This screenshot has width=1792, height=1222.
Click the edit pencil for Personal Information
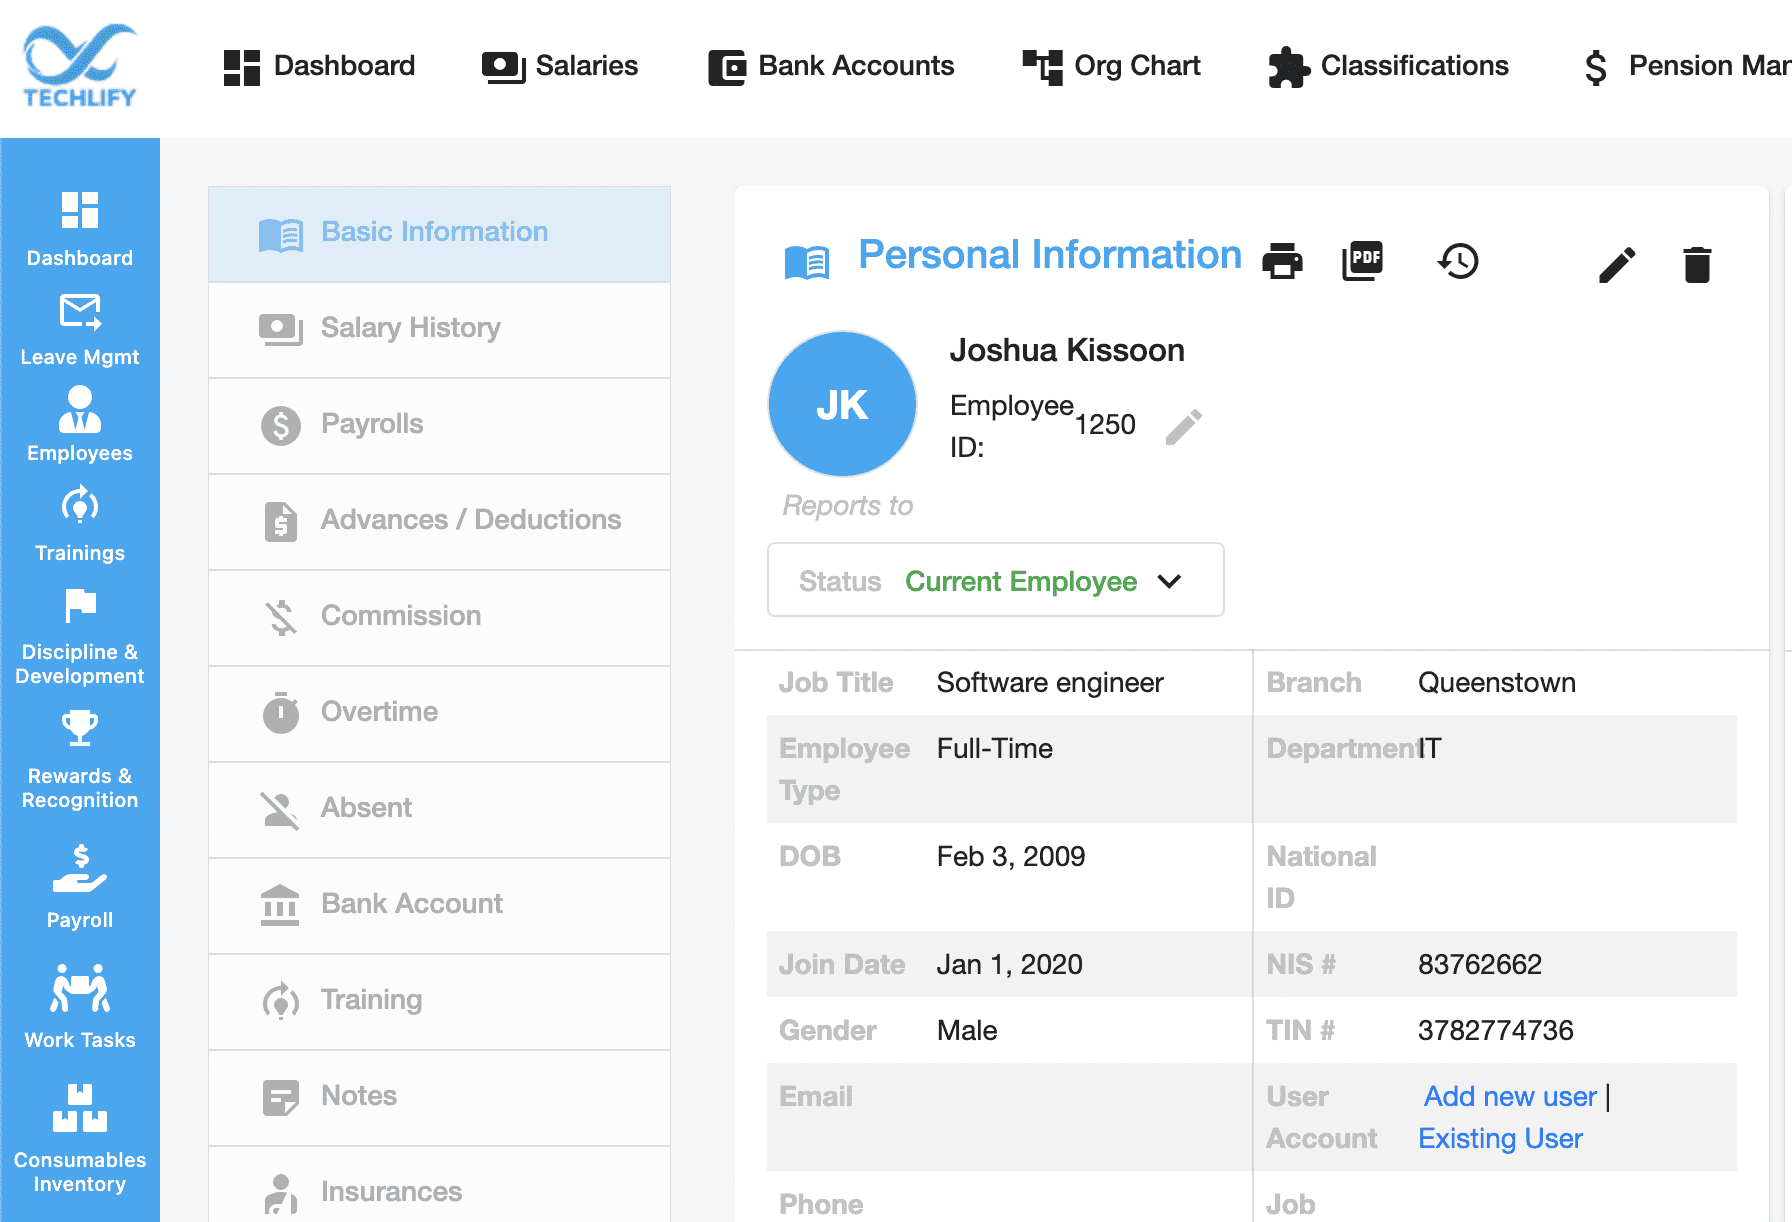(1617, 264)
